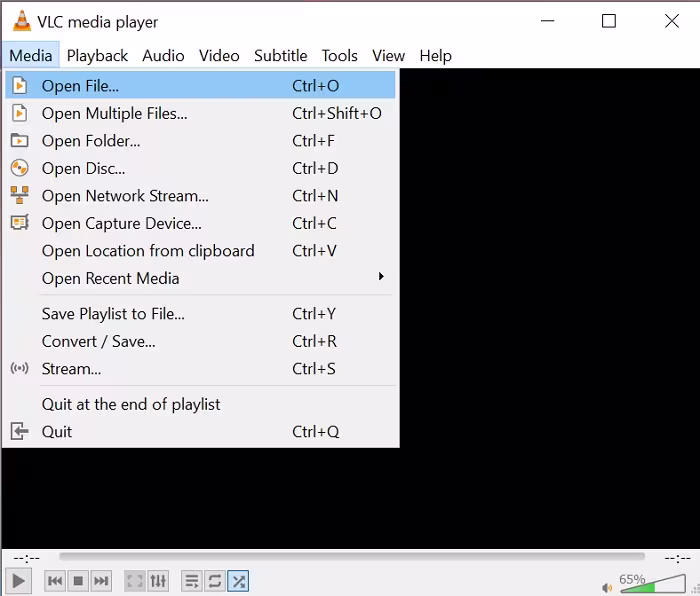Screen dimensions: 700x596
Task: Toggle the loop repeat mode
Action: pos(215,581)
